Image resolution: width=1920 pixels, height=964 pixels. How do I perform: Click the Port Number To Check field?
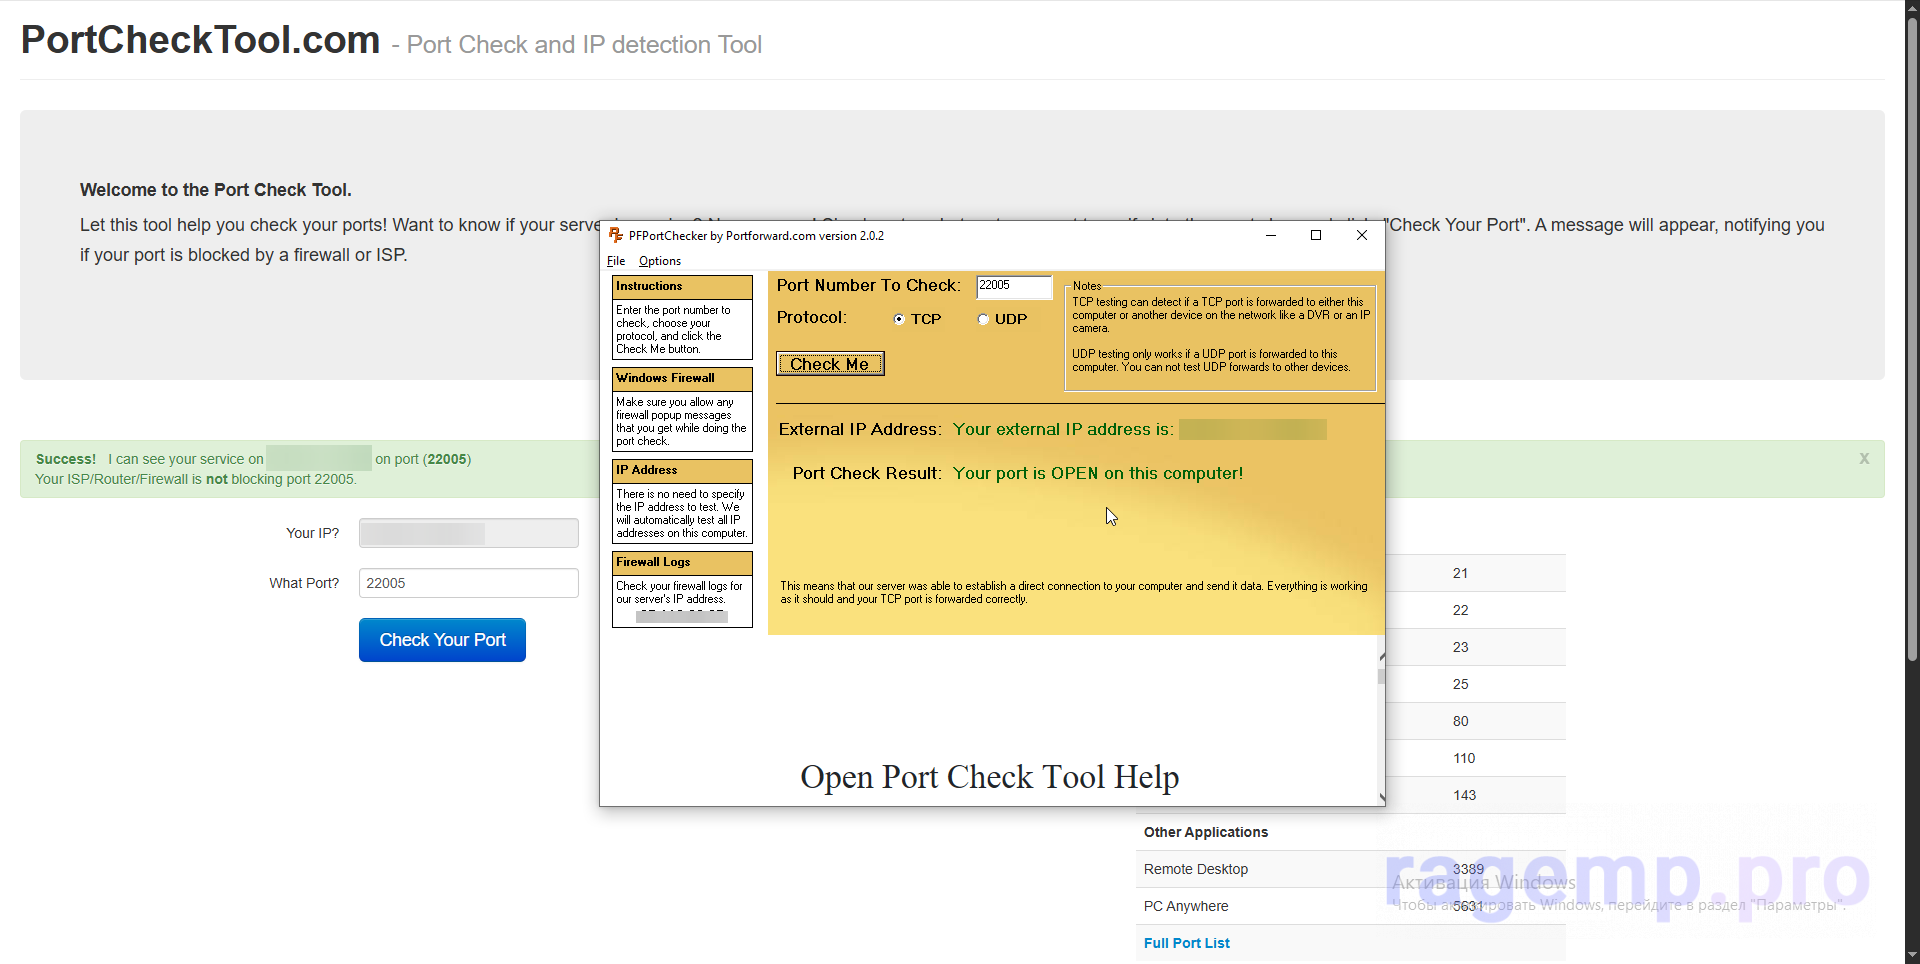(x=1014, y=286)
